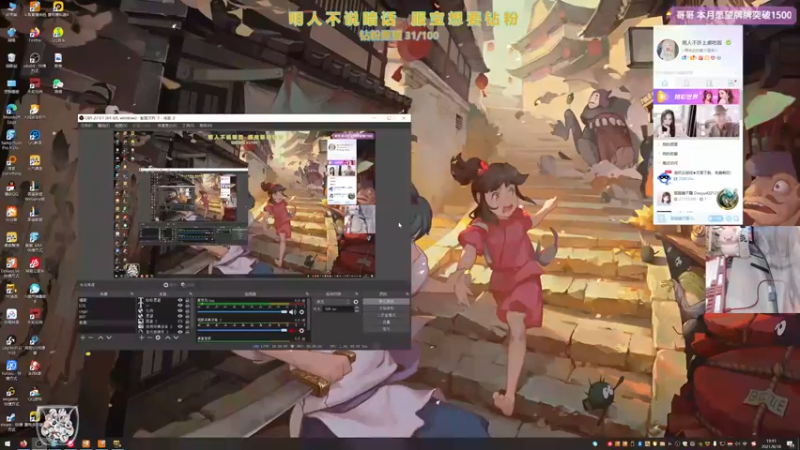The image size is (800, 450).
Task: Adjust microphone volume slider in mixer
Action: pos(242,312)
